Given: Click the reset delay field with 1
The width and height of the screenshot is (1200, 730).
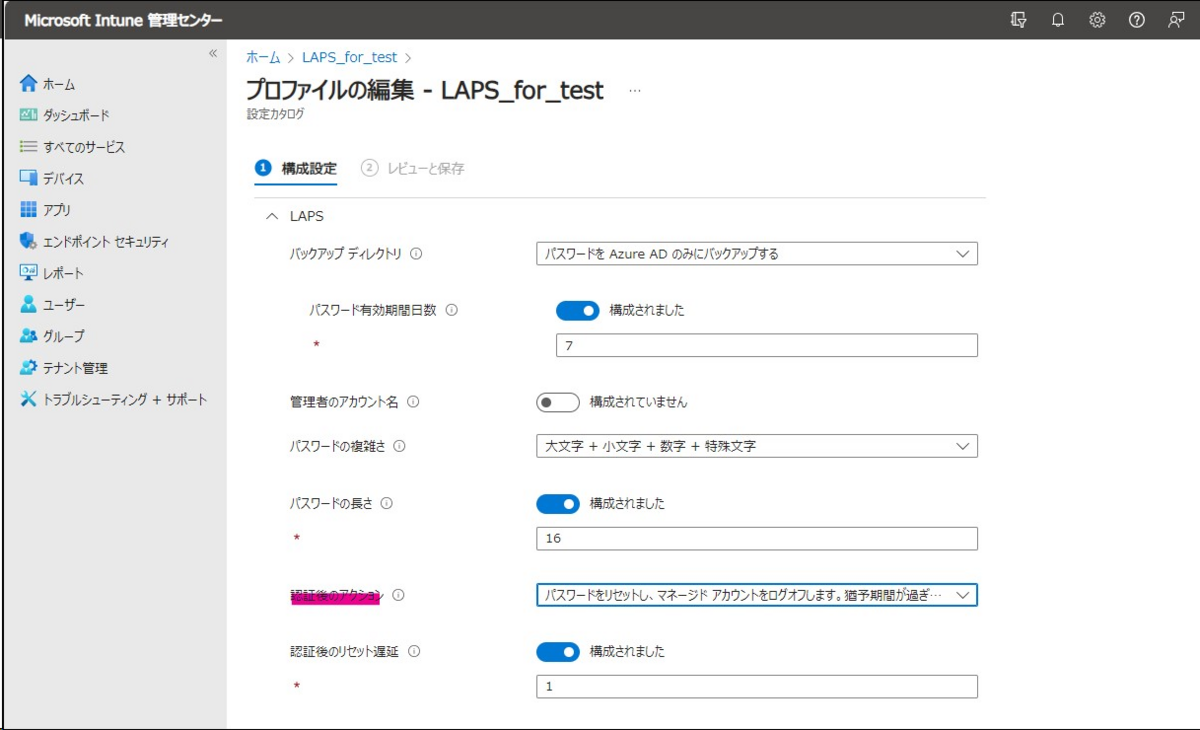Looking at the screenshot, I should click(757, 687).
